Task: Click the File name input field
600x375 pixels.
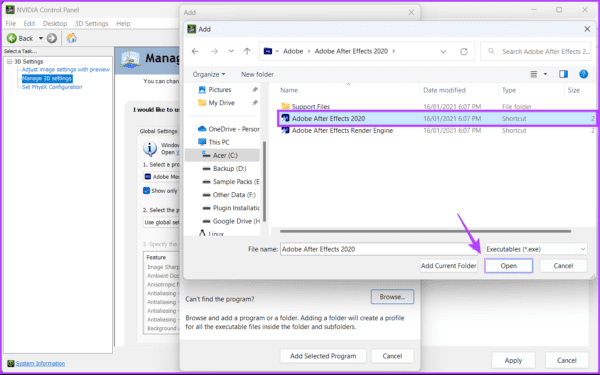Action: pyautogui.click(x=379, y=249)
